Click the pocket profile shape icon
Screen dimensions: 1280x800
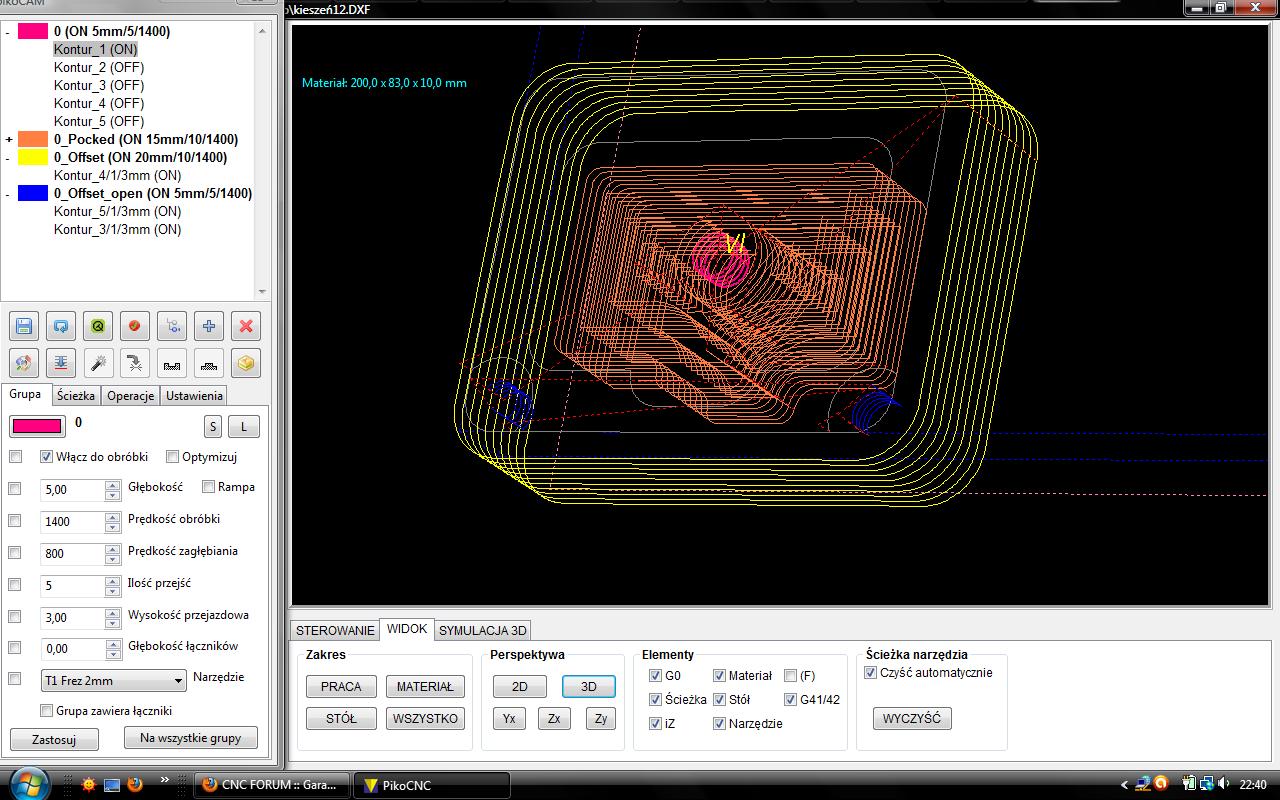172,363
